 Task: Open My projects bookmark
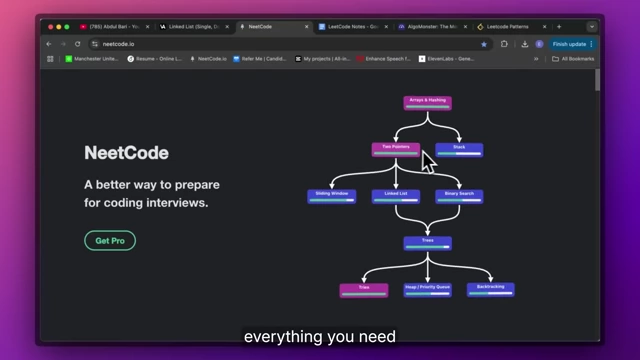coord(322,59)
